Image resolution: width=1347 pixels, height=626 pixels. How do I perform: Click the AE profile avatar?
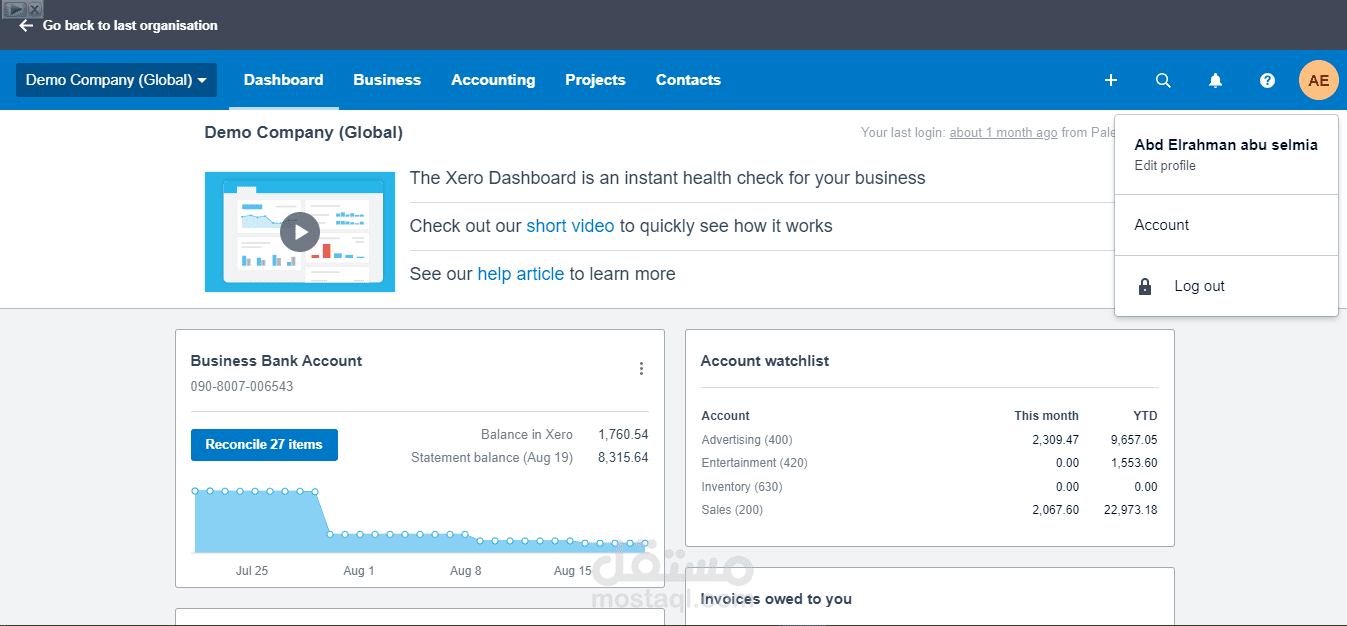[1318, 80]
